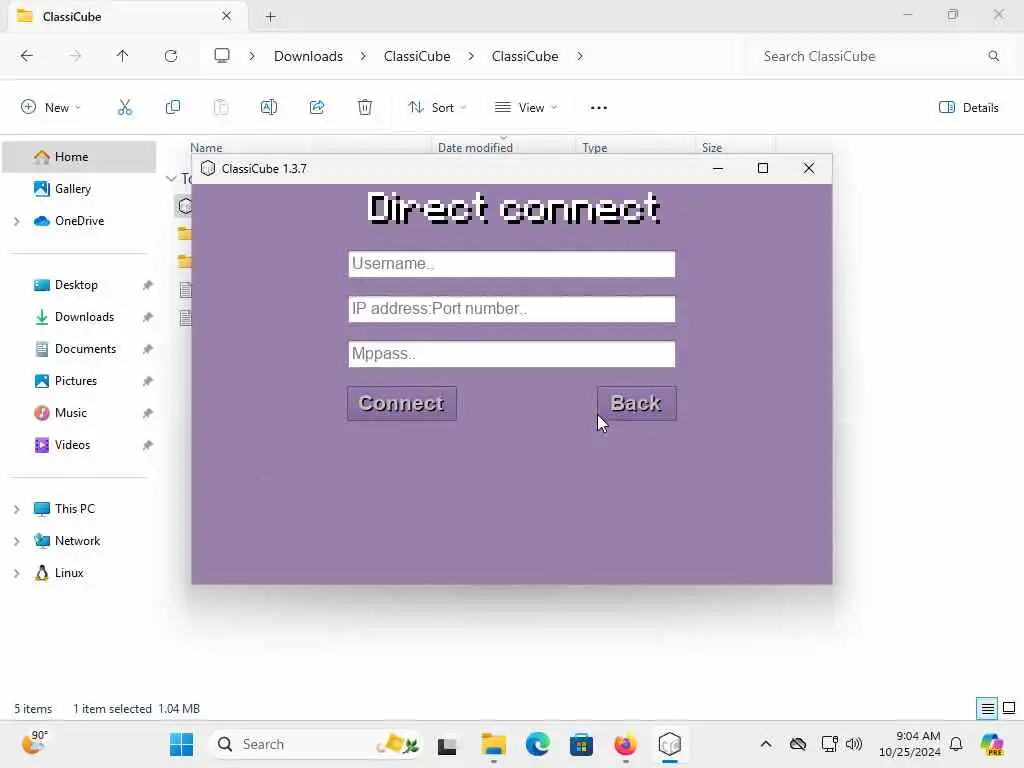Click the Mppass input field
This screenshot has height=768, width=1024.
511,354
